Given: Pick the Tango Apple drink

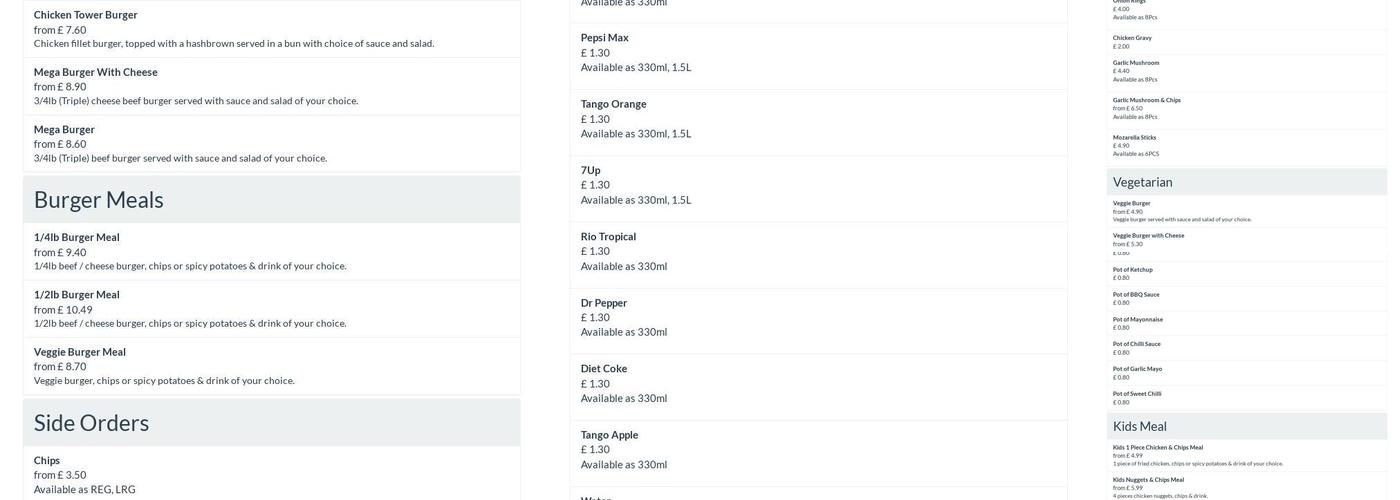Looking at the screenshot, I should 610,435.
